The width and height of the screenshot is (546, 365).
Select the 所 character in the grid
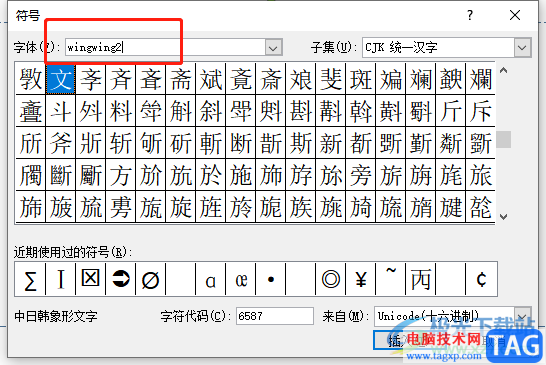click(31, 143)
